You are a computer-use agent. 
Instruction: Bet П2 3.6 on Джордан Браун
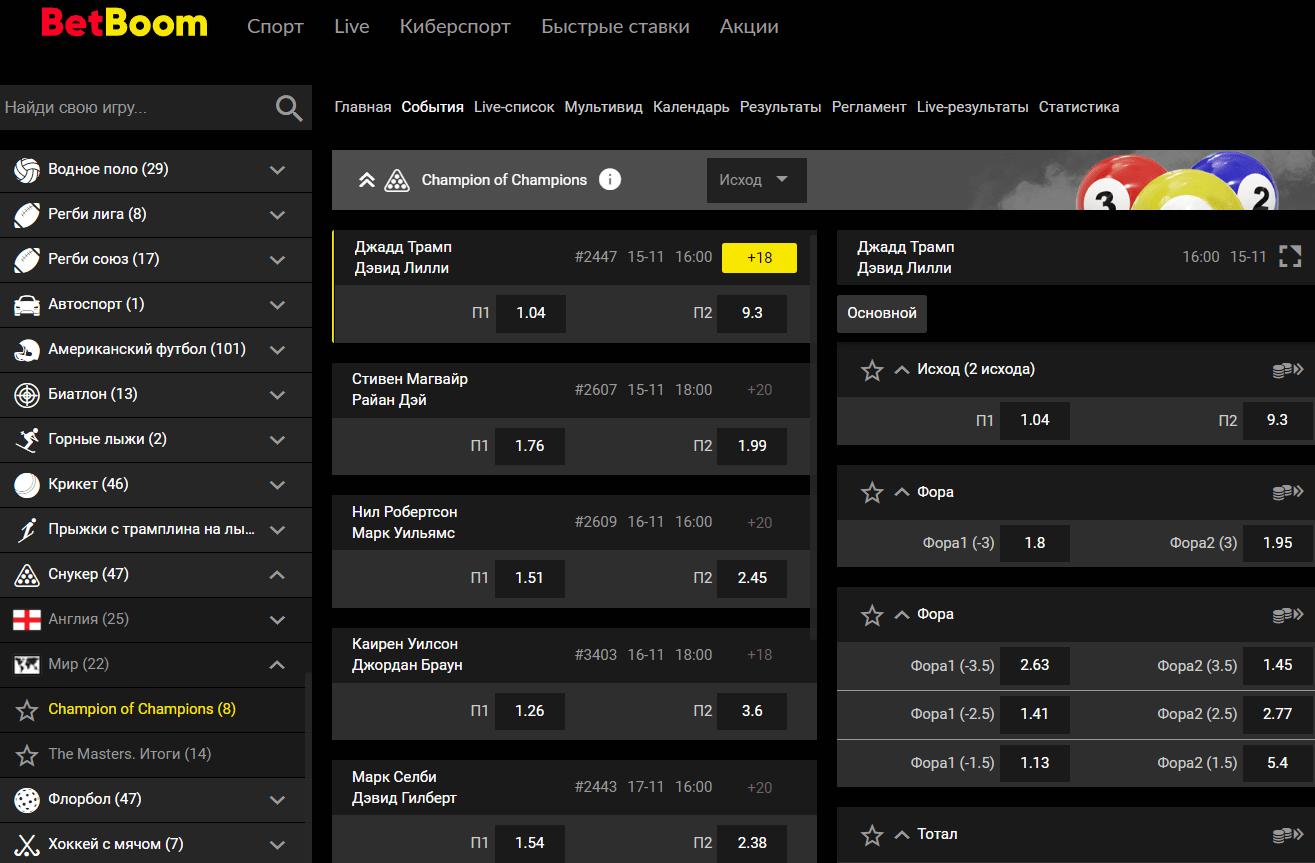(x=752, y=711)
